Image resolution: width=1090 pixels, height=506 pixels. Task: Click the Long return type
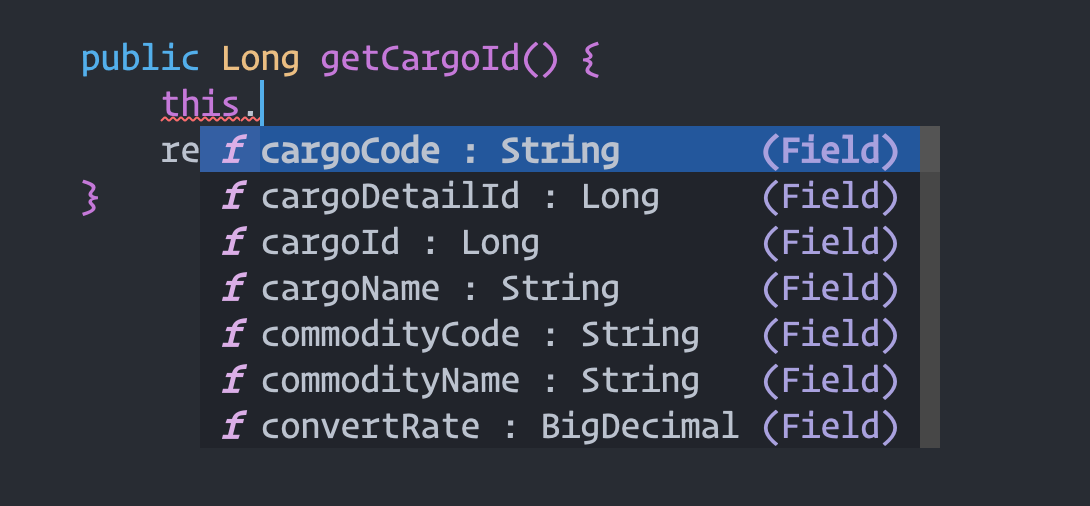260,59
